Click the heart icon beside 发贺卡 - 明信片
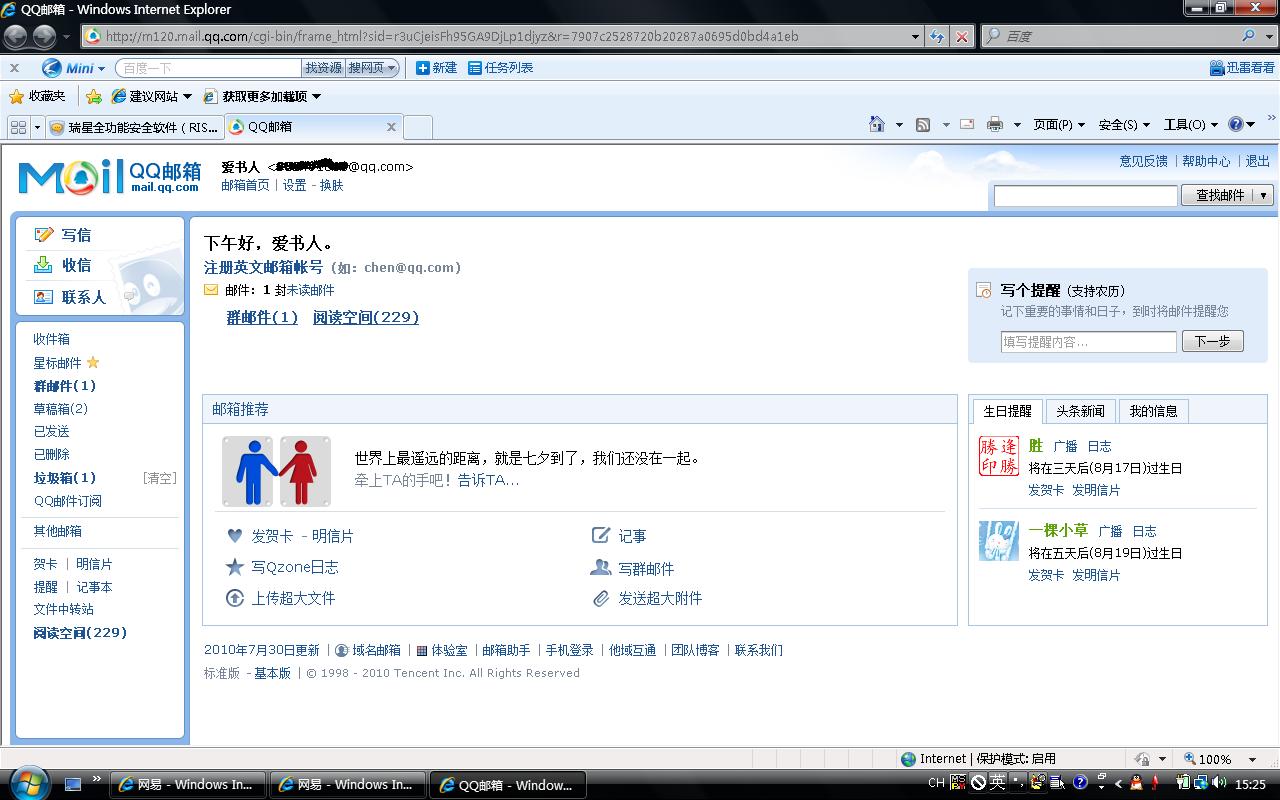Image resolution: width=1280 pixels, height=800 pixels. click(x=234, y=536)
